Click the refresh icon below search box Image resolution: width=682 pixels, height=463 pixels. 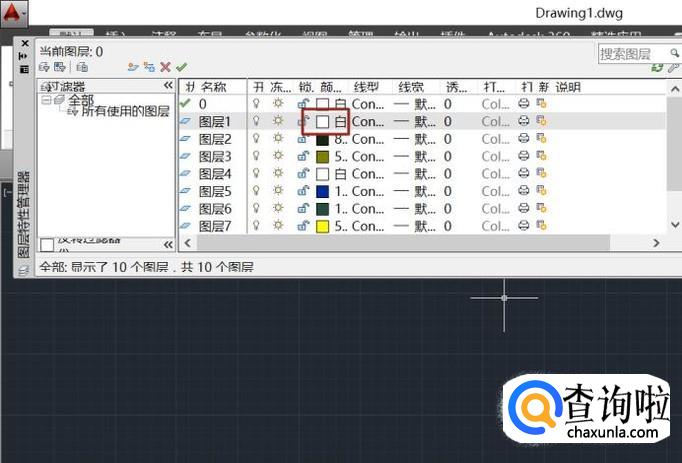[x=657, y=67]
